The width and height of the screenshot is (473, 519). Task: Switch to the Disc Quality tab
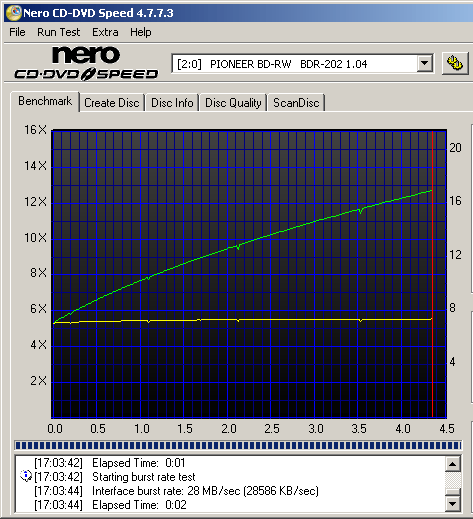coord(233,103)
